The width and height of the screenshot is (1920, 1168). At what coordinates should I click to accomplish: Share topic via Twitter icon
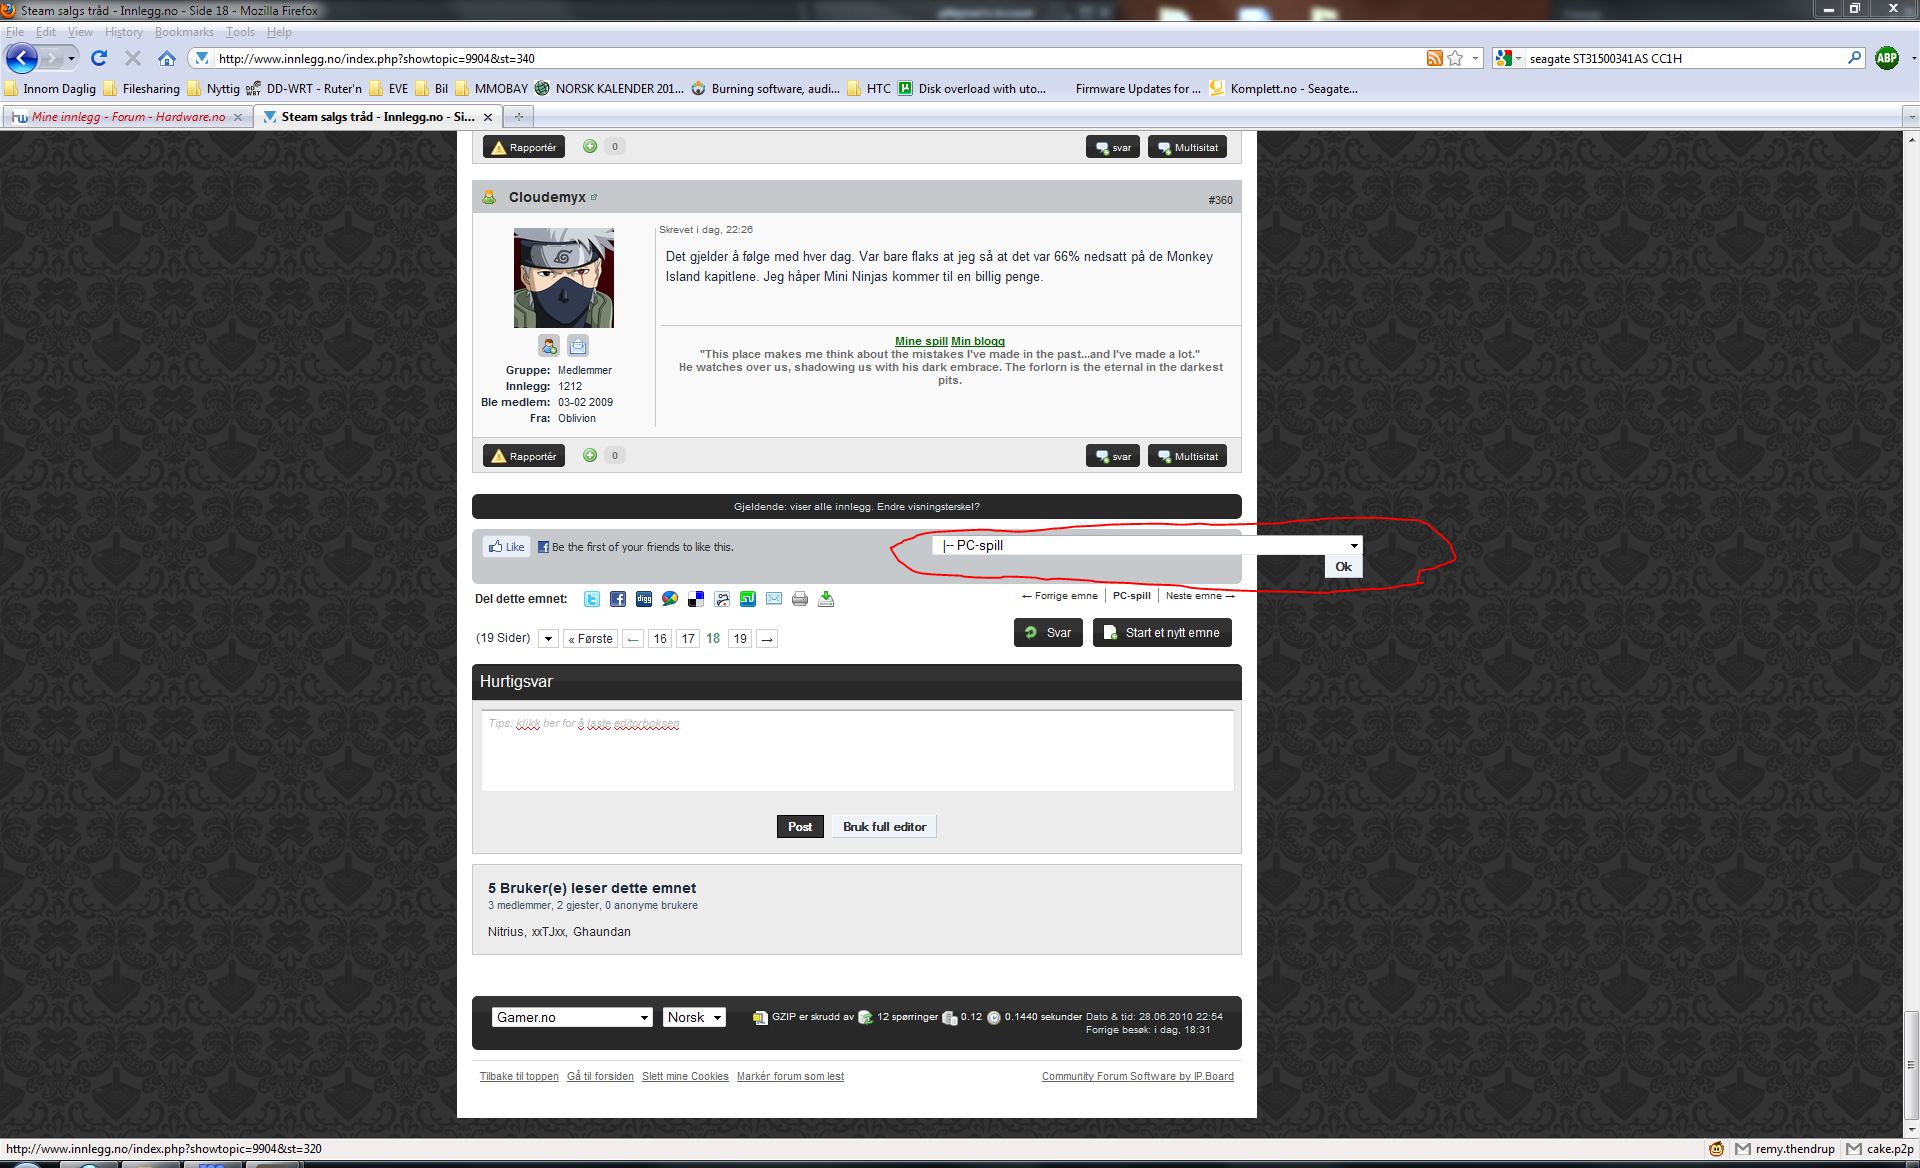592,599
